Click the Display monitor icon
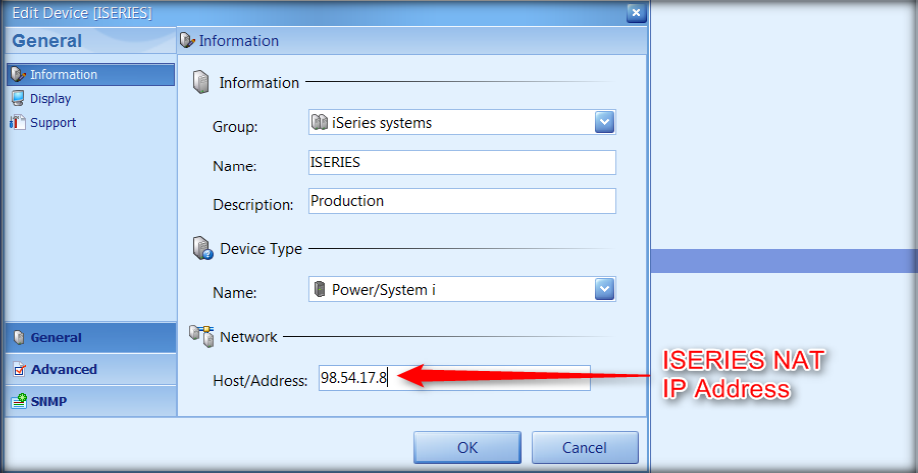This screenshot has width=918, height=473. coord(17,99)
